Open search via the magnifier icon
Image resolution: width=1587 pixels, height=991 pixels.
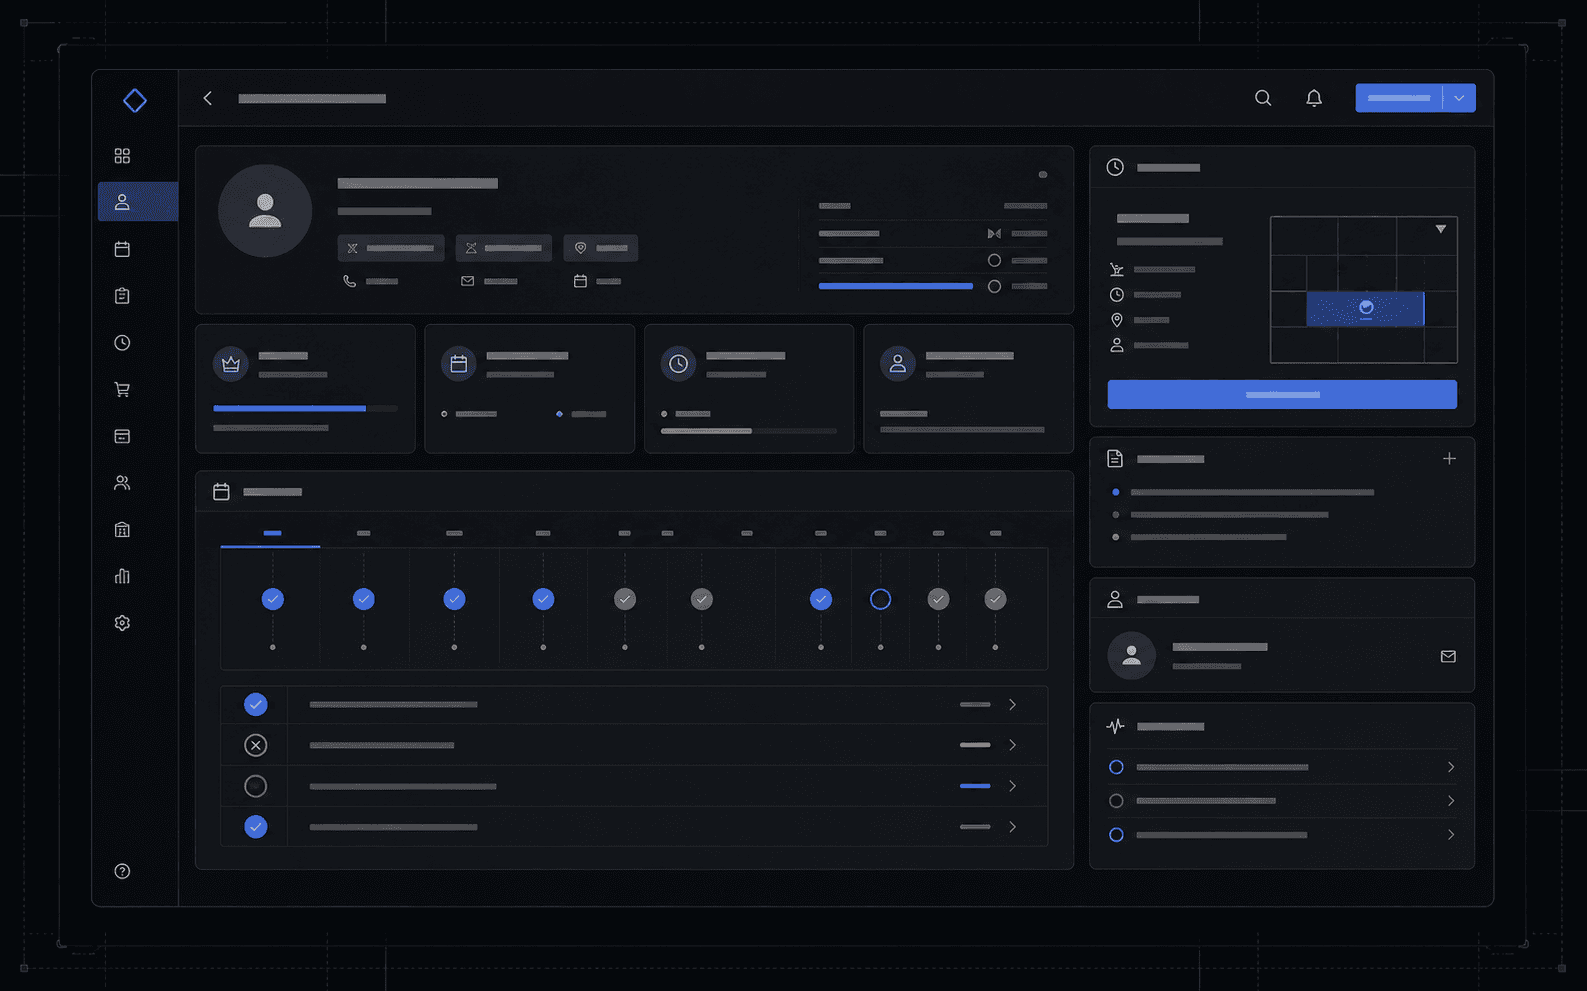[x=1263, y=98]
